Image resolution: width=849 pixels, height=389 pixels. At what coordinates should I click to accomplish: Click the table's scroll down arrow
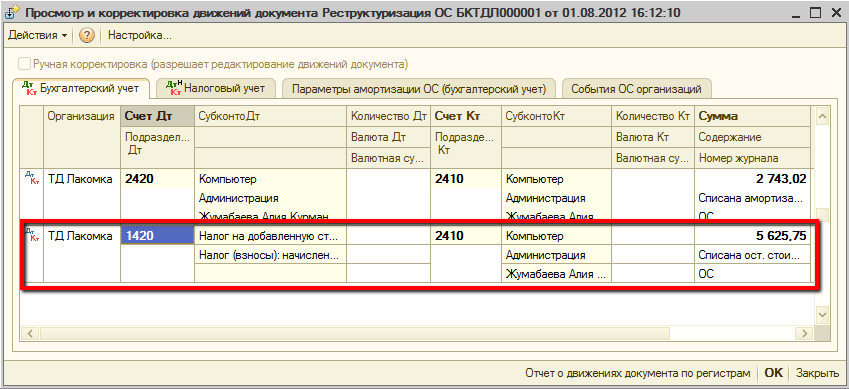pos(821,314)
